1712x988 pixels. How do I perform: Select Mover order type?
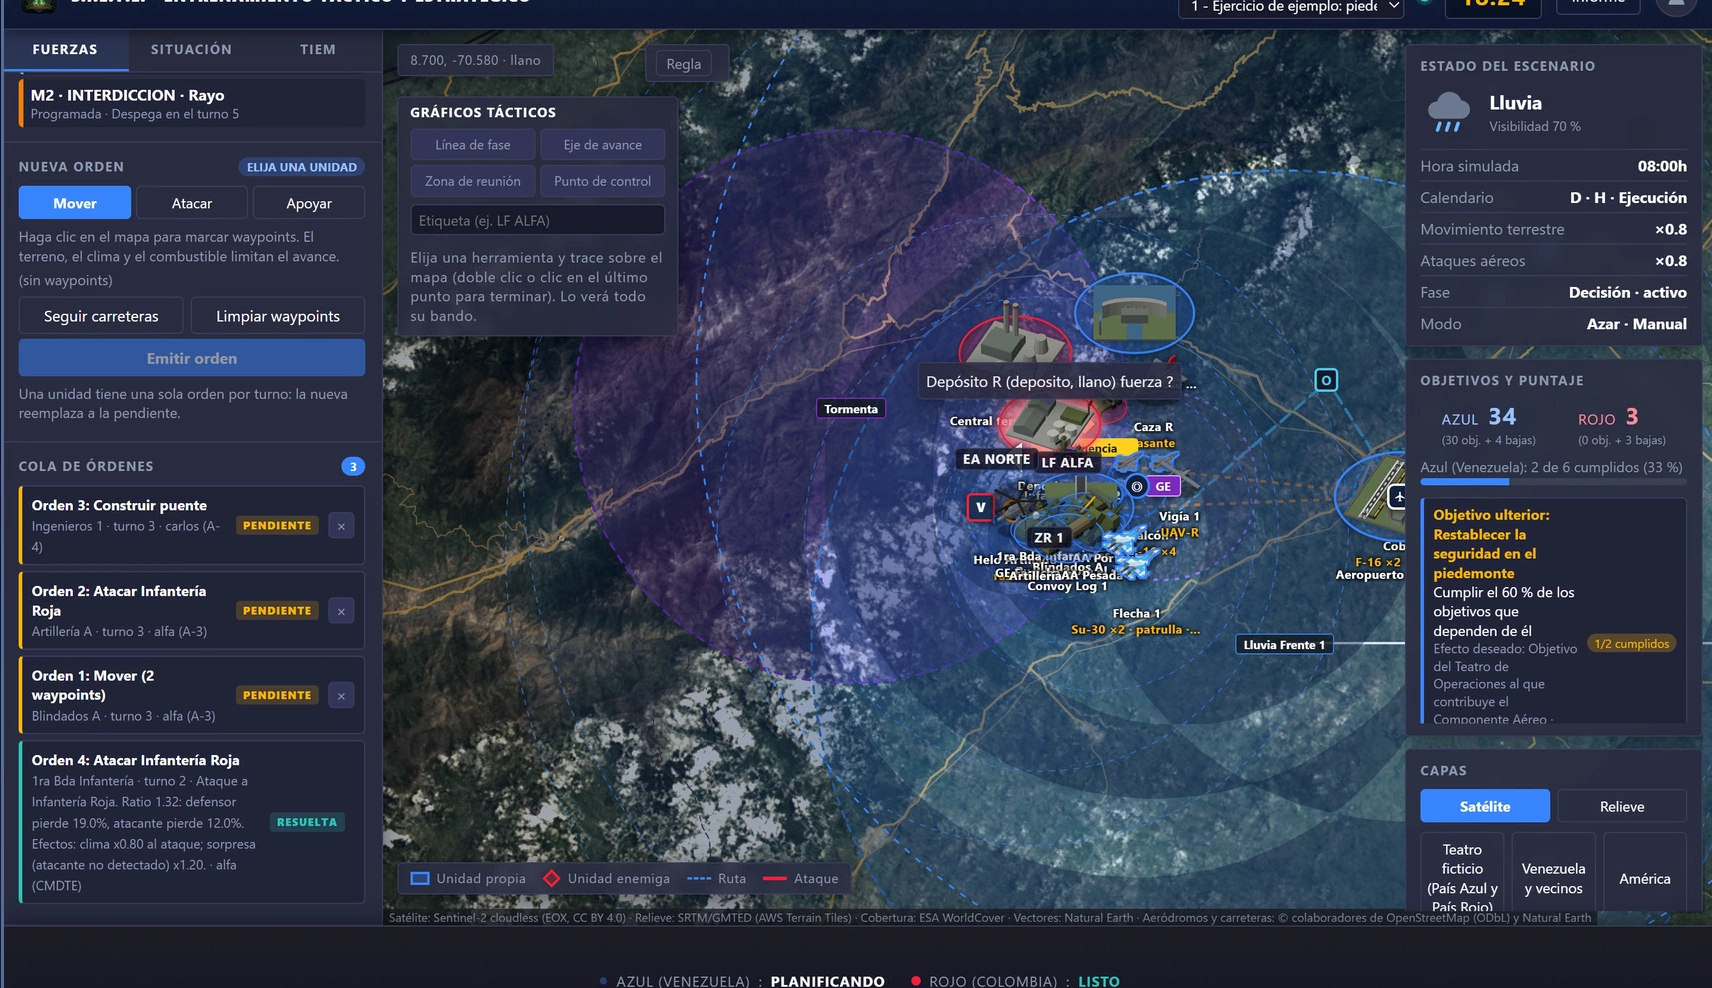pyautogui.click(x=75, y=203)
